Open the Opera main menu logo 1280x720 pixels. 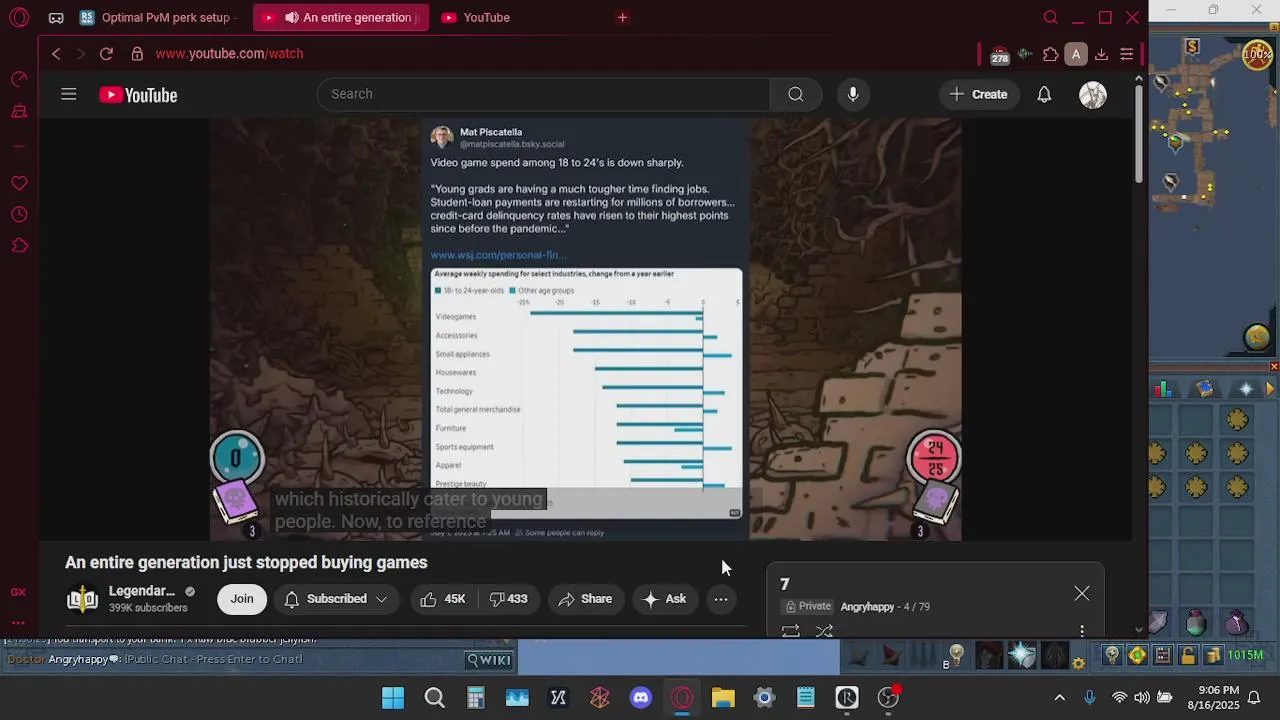point(19,17)
